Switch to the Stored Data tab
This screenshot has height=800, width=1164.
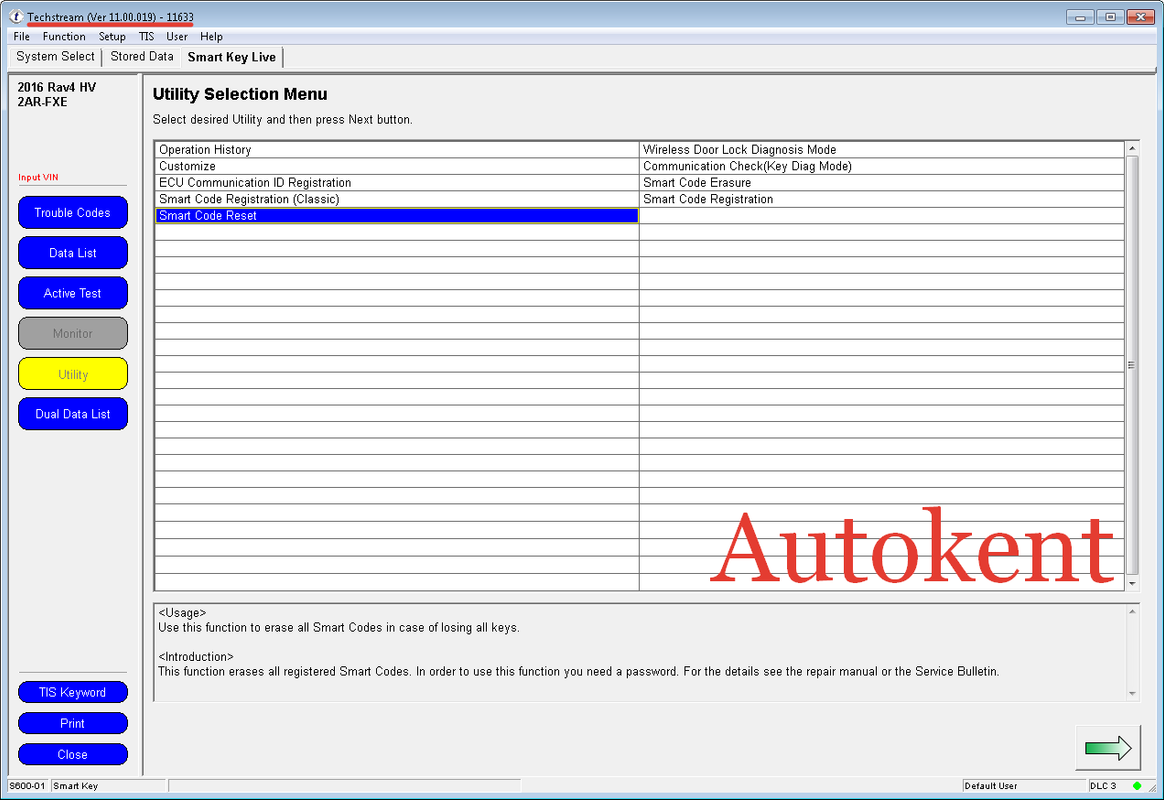click(x=142, y=56)
